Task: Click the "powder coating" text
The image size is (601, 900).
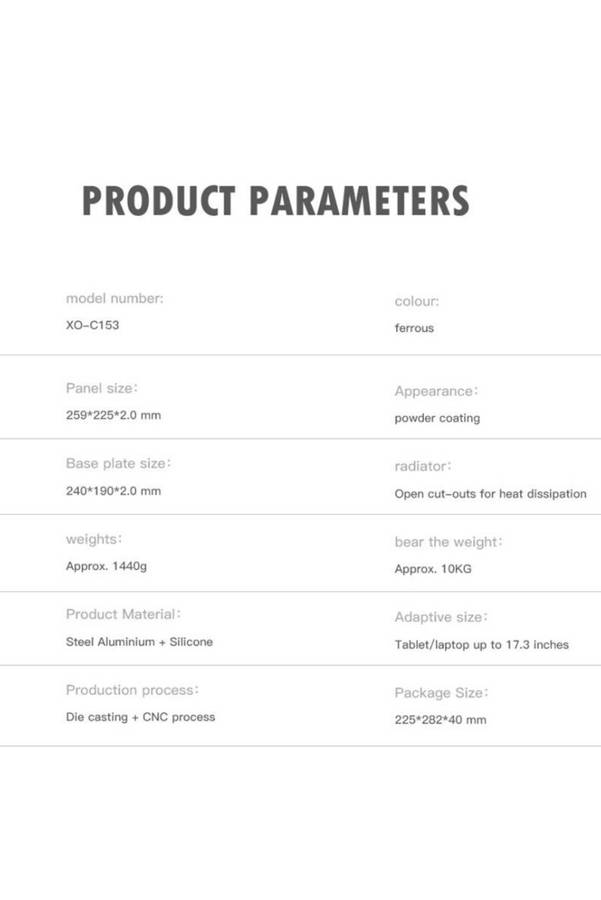Action: [x=437, y=418]
